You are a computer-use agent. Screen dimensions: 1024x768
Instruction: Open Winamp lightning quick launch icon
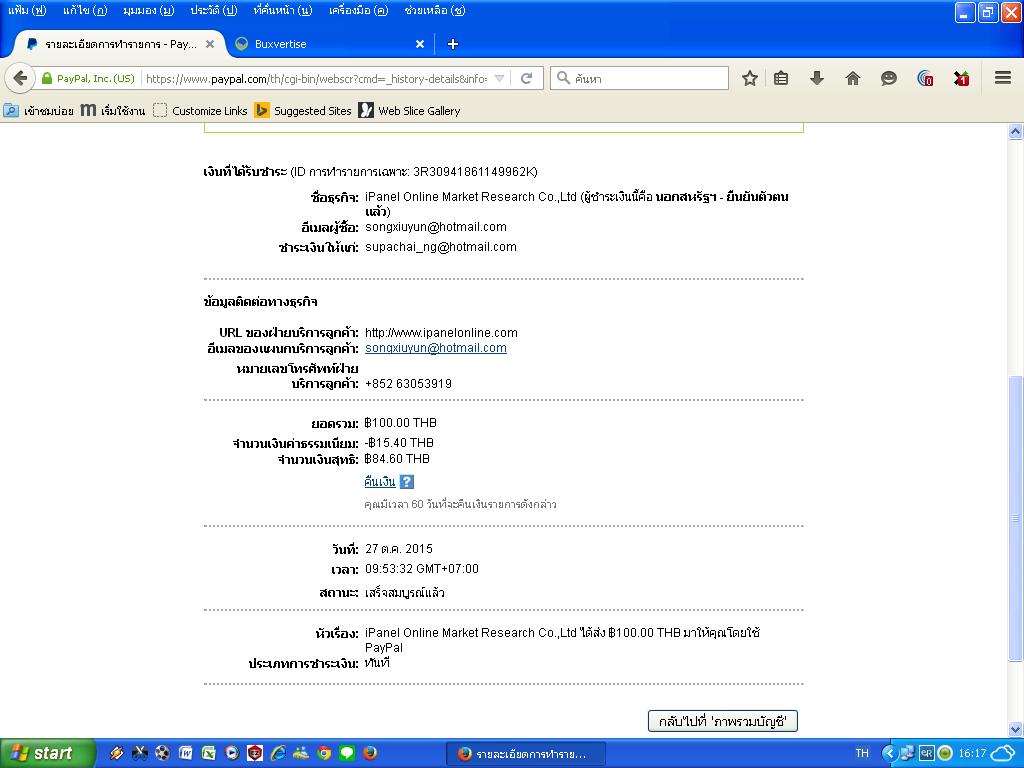point(116,753)
